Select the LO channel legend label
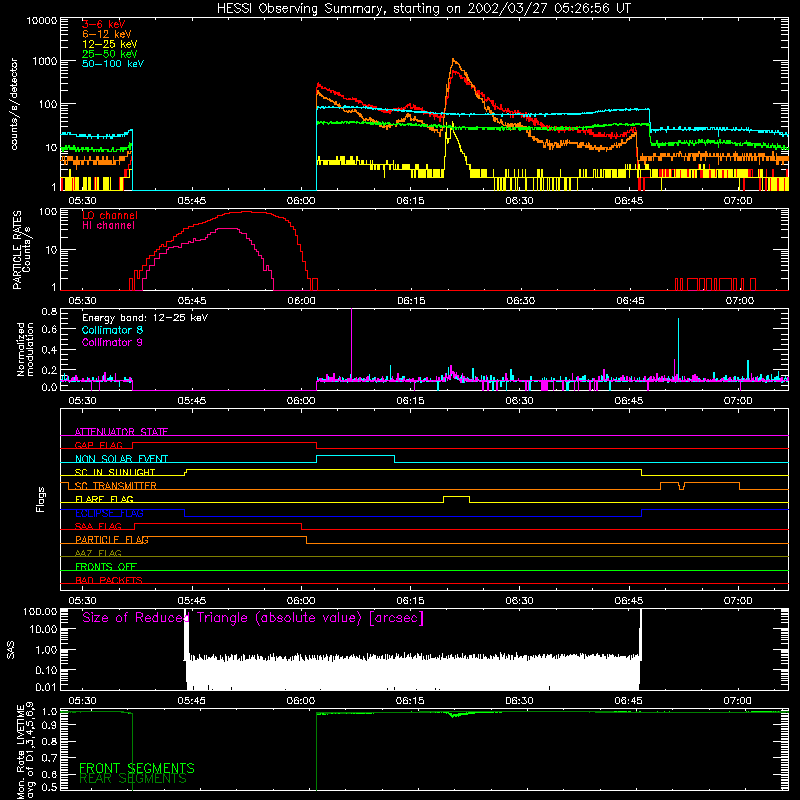 coord(110,215)
